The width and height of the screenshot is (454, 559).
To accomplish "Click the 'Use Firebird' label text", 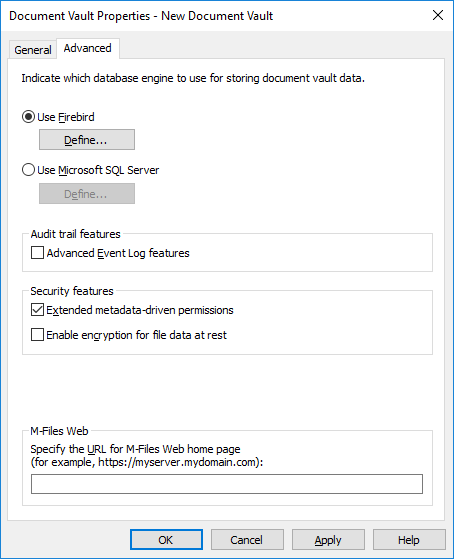I will 66,117.
